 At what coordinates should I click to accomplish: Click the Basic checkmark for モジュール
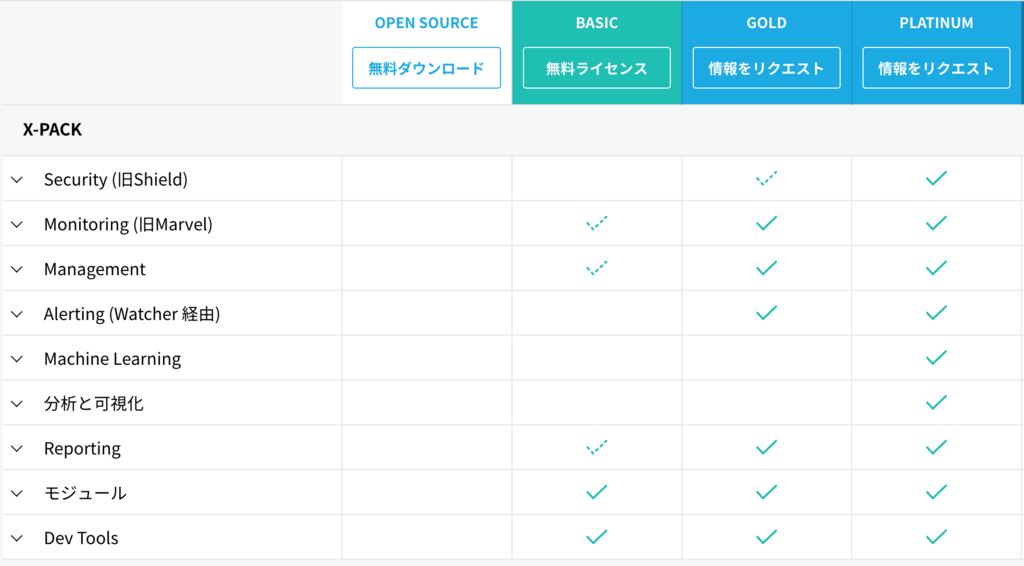(x=596, y=492)
